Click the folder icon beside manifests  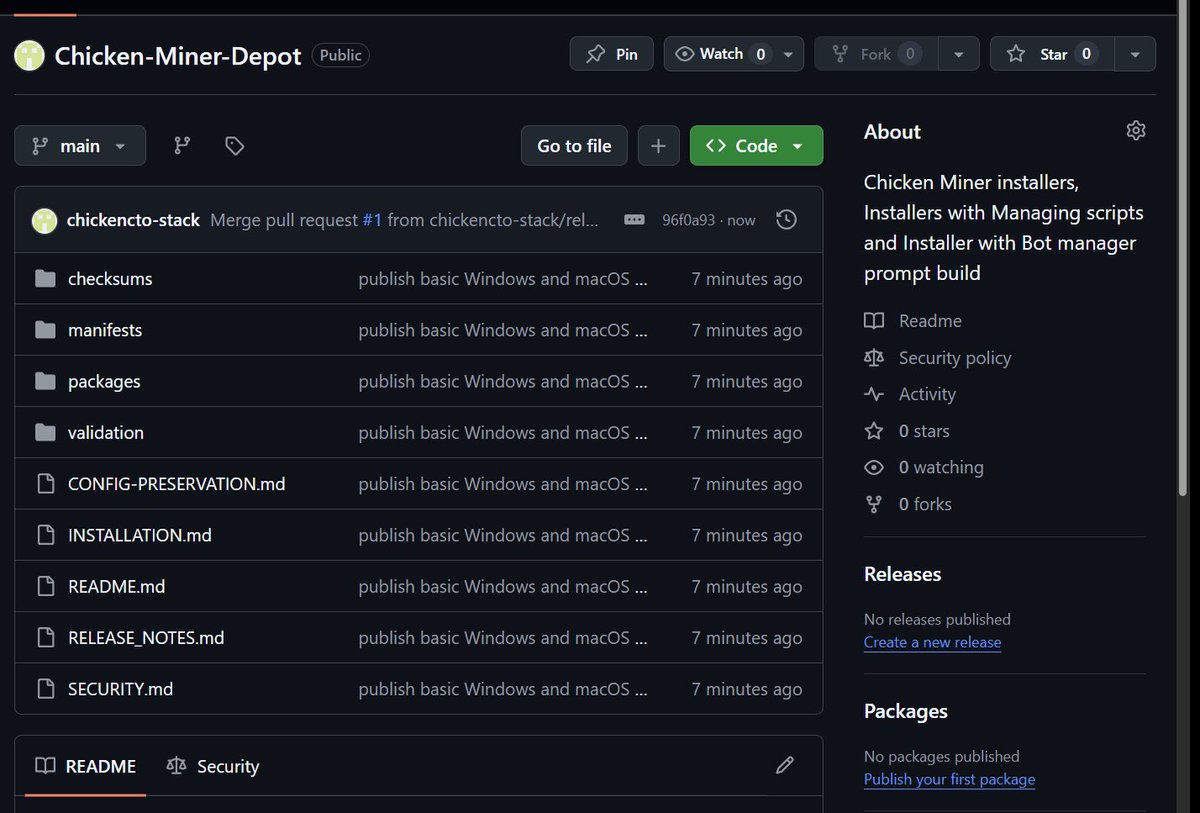coord(45,330)
